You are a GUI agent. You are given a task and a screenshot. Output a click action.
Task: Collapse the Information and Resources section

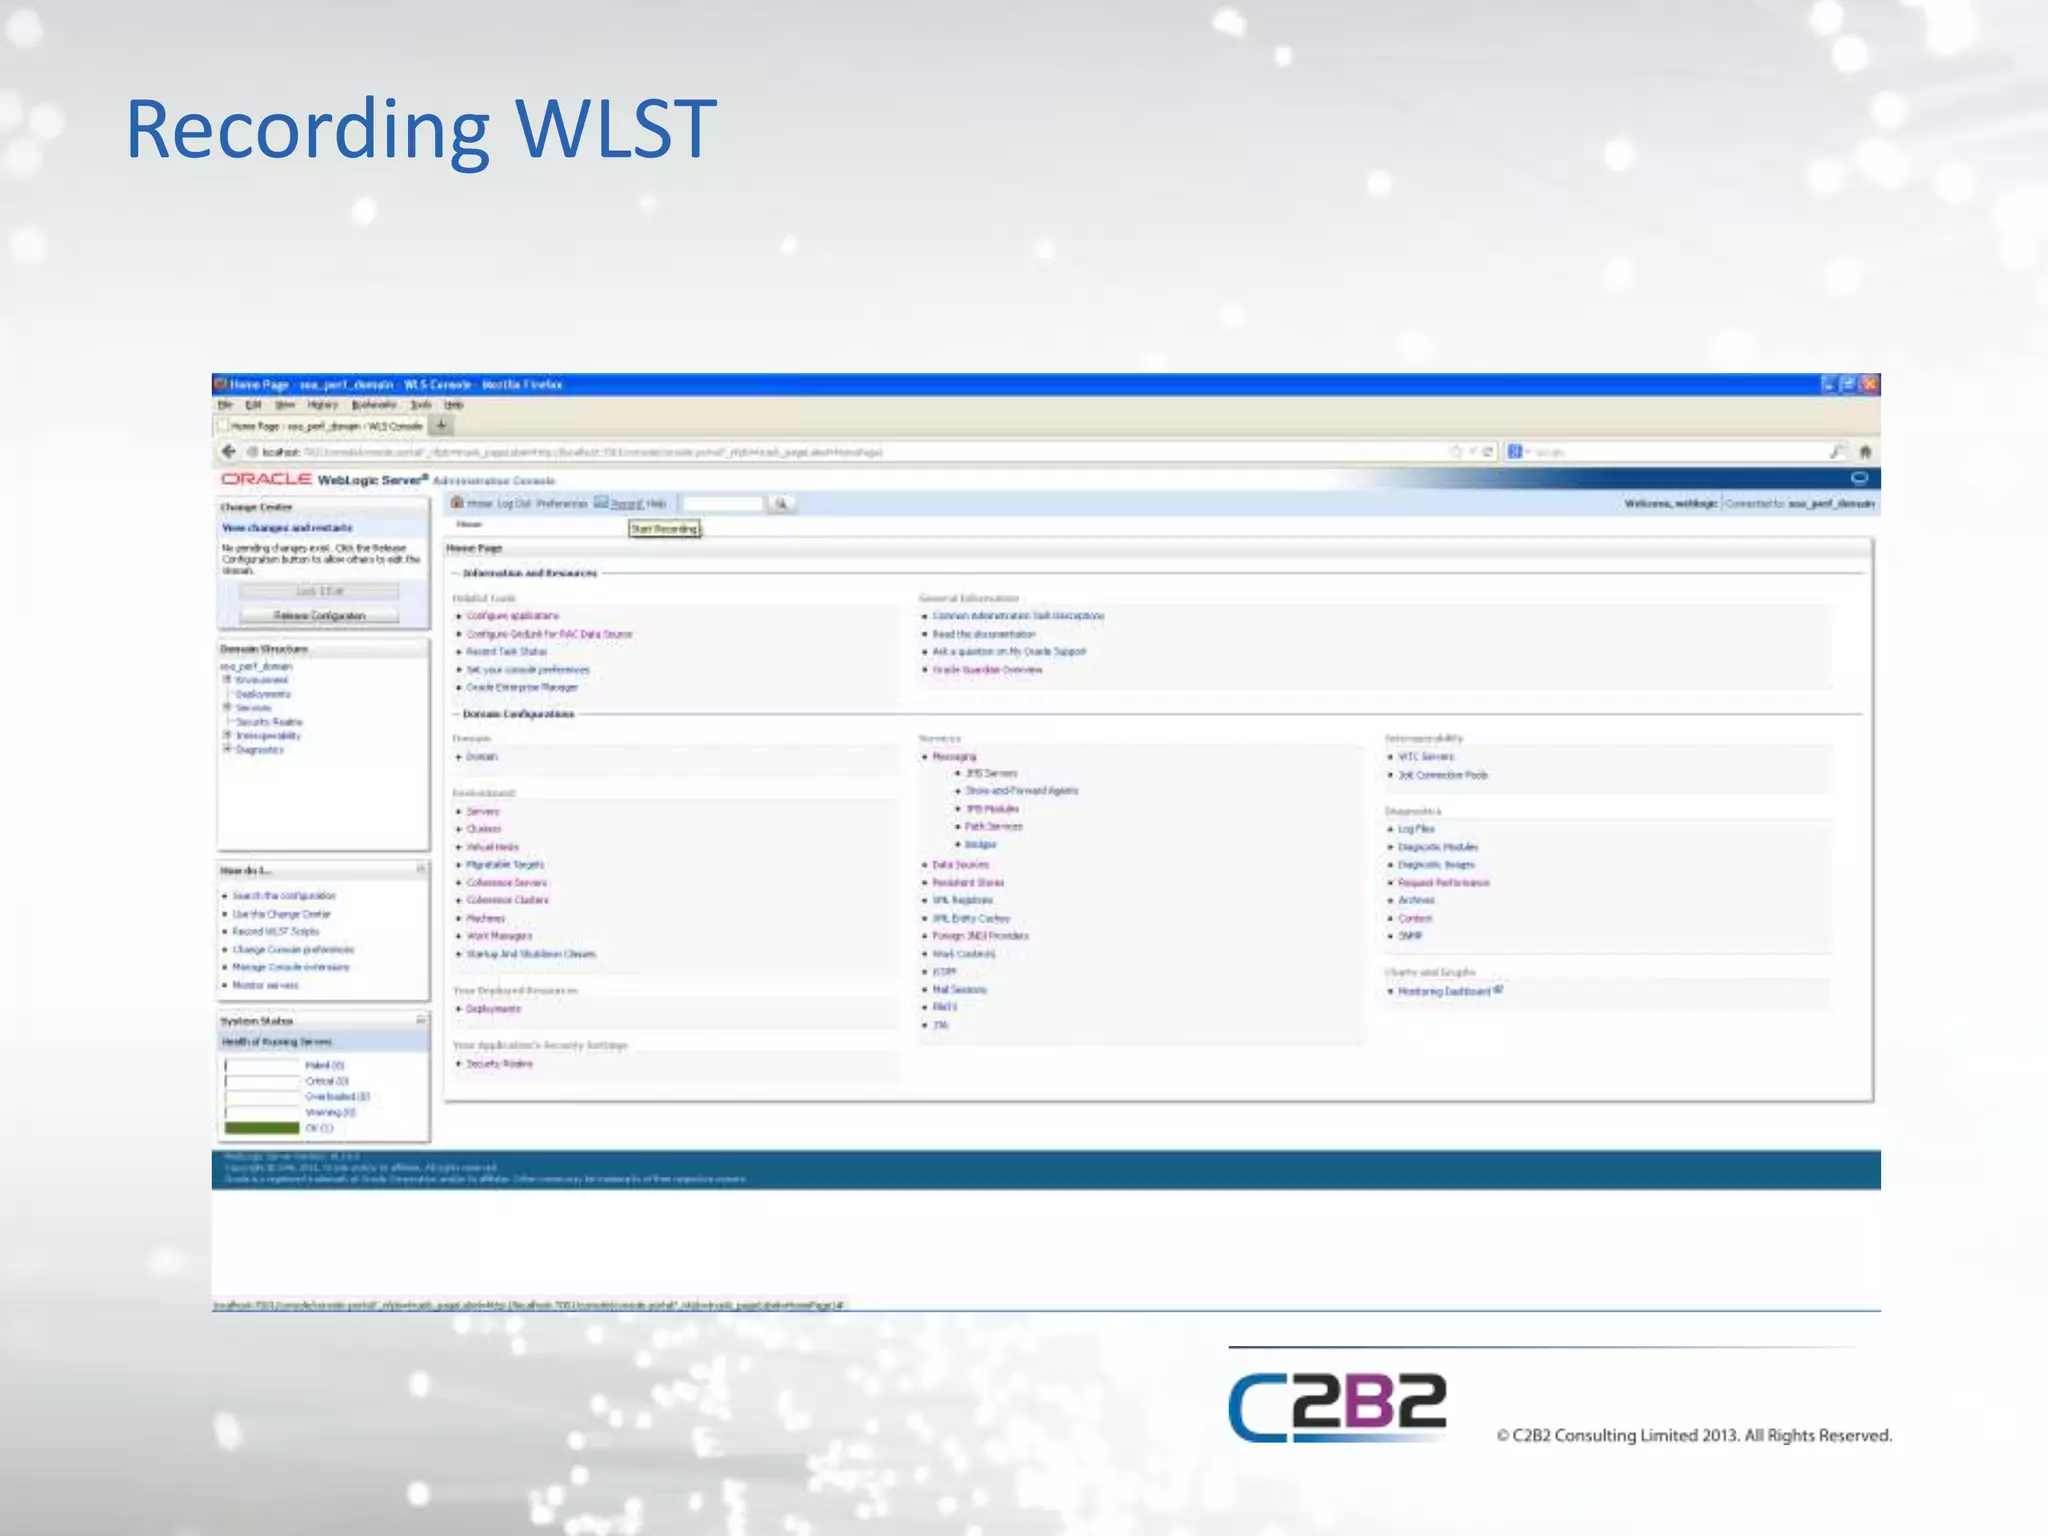tap(456, 573)
